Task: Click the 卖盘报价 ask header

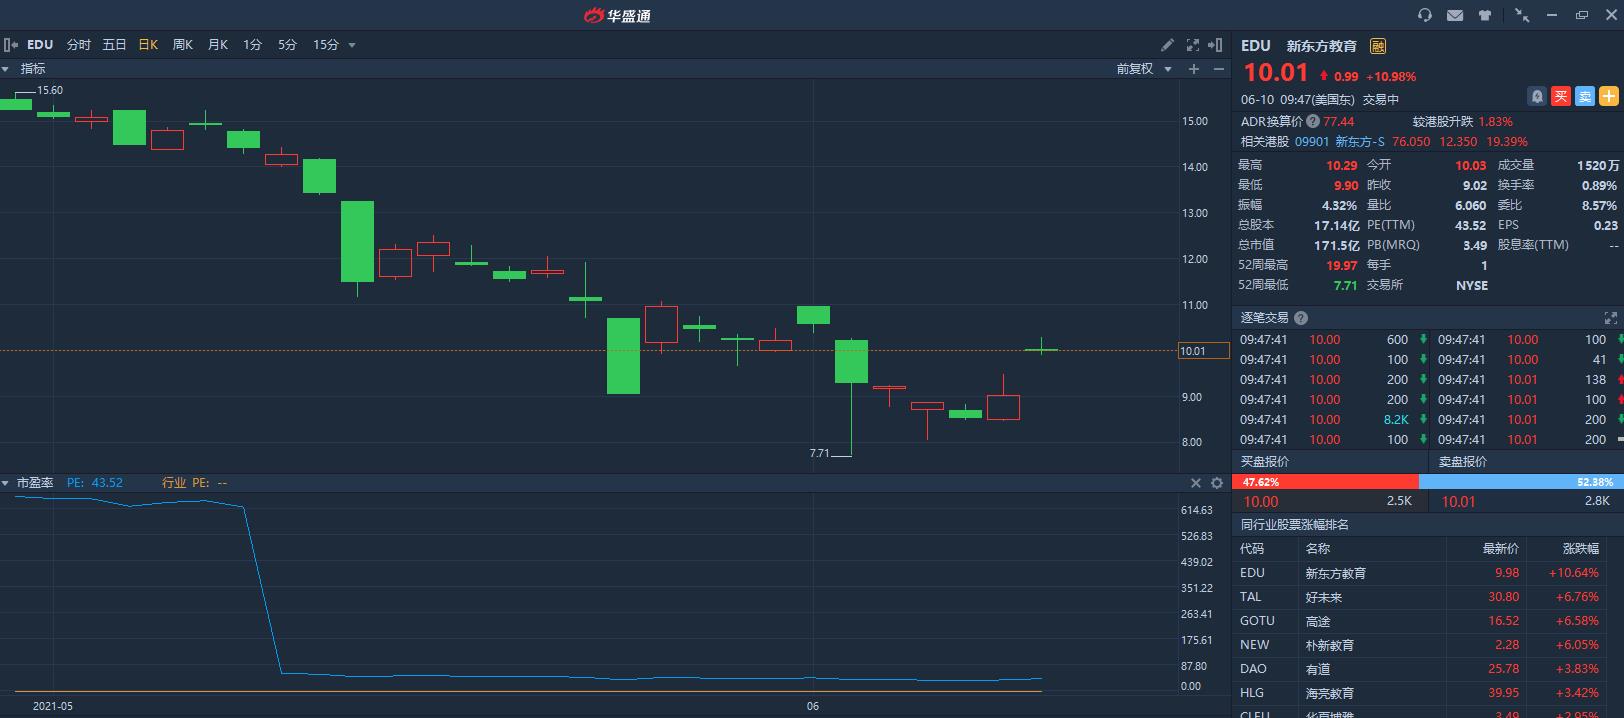Action: coord(1463,462)
